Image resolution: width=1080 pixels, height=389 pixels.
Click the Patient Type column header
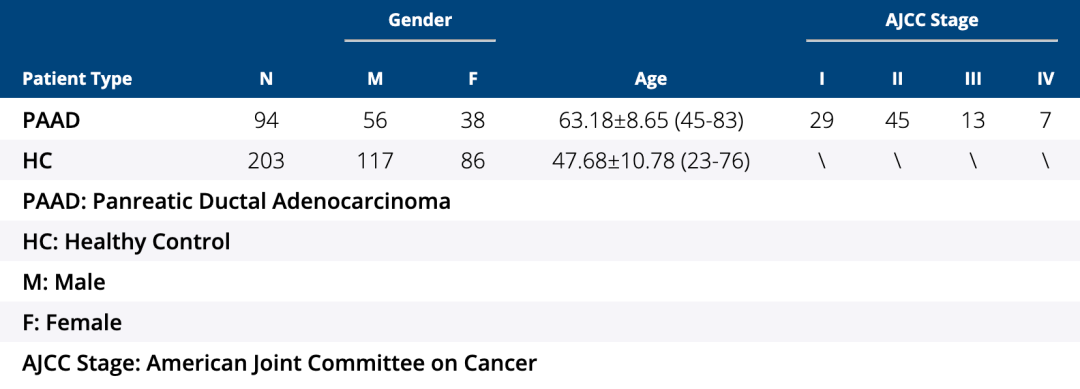76,80
